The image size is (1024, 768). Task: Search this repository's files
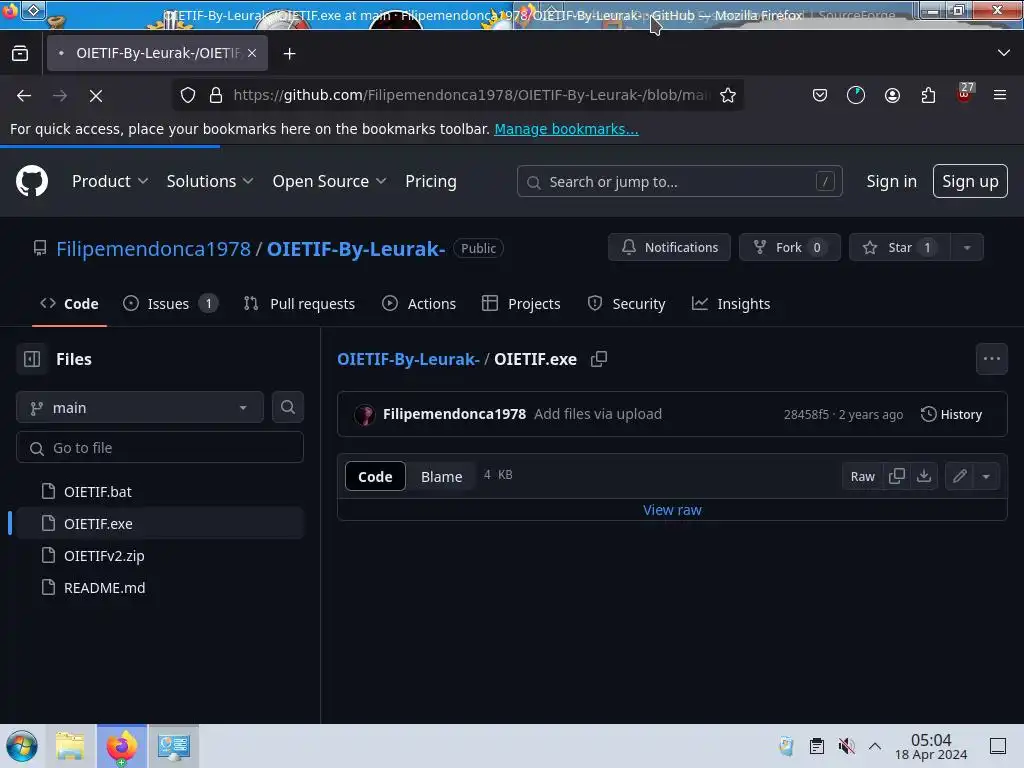287,407
